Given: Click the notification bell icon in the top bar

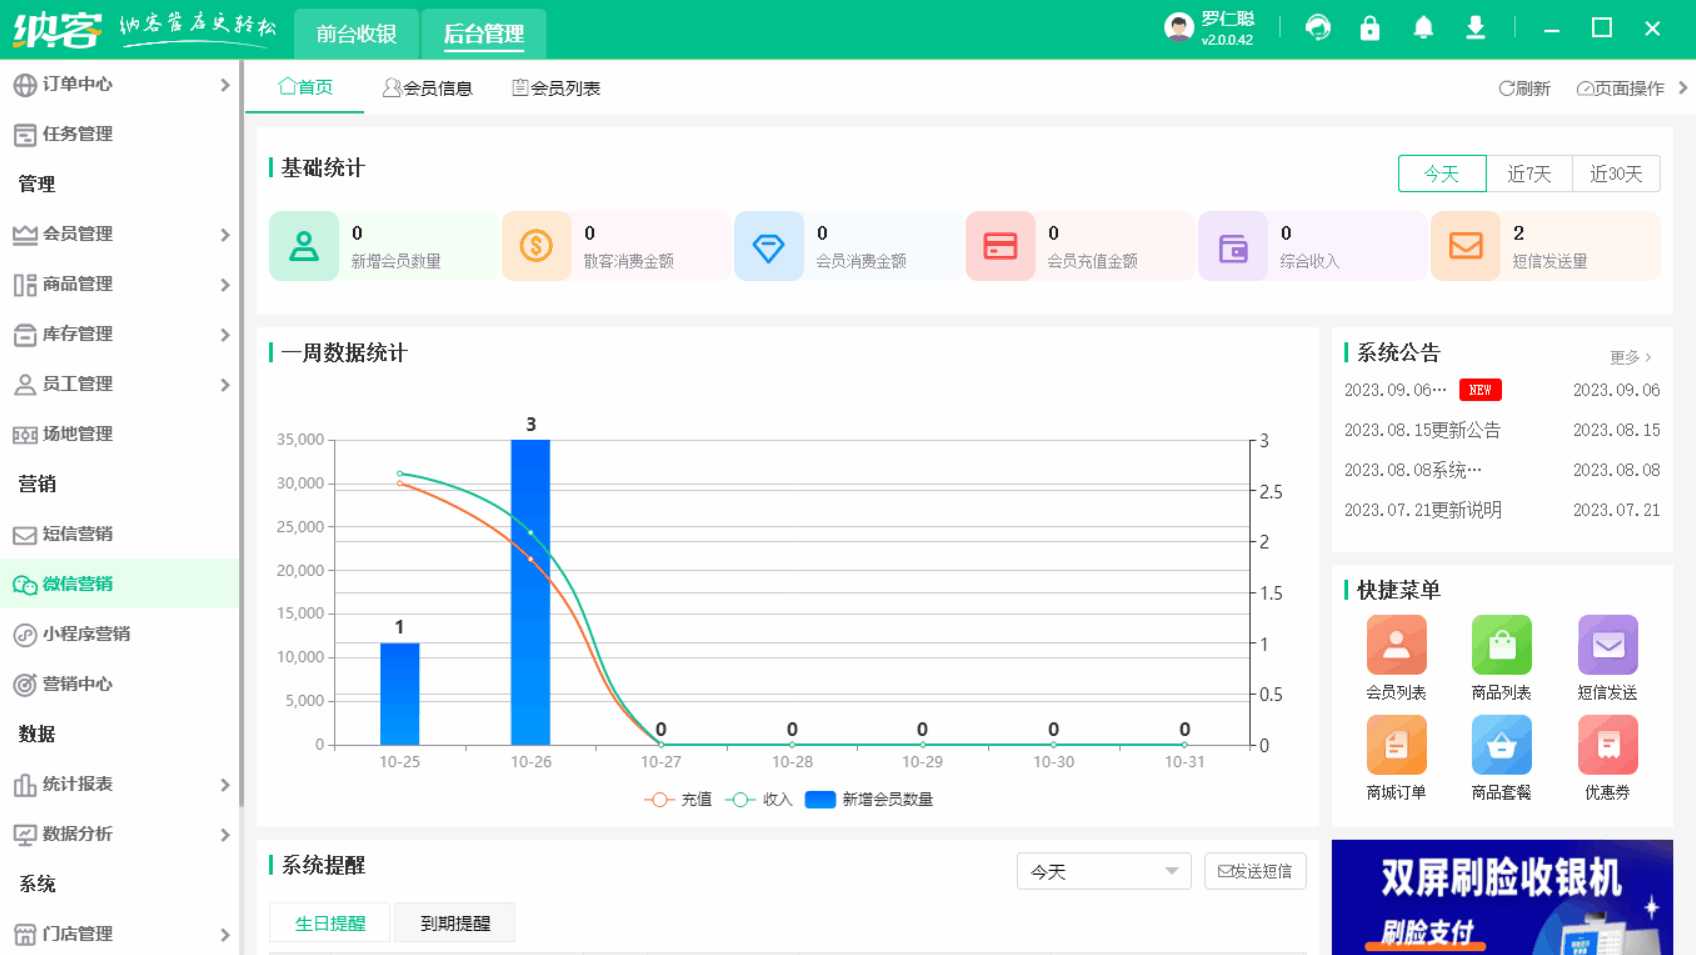Looking at the screenshot, I should click(x=1423, y=28).
